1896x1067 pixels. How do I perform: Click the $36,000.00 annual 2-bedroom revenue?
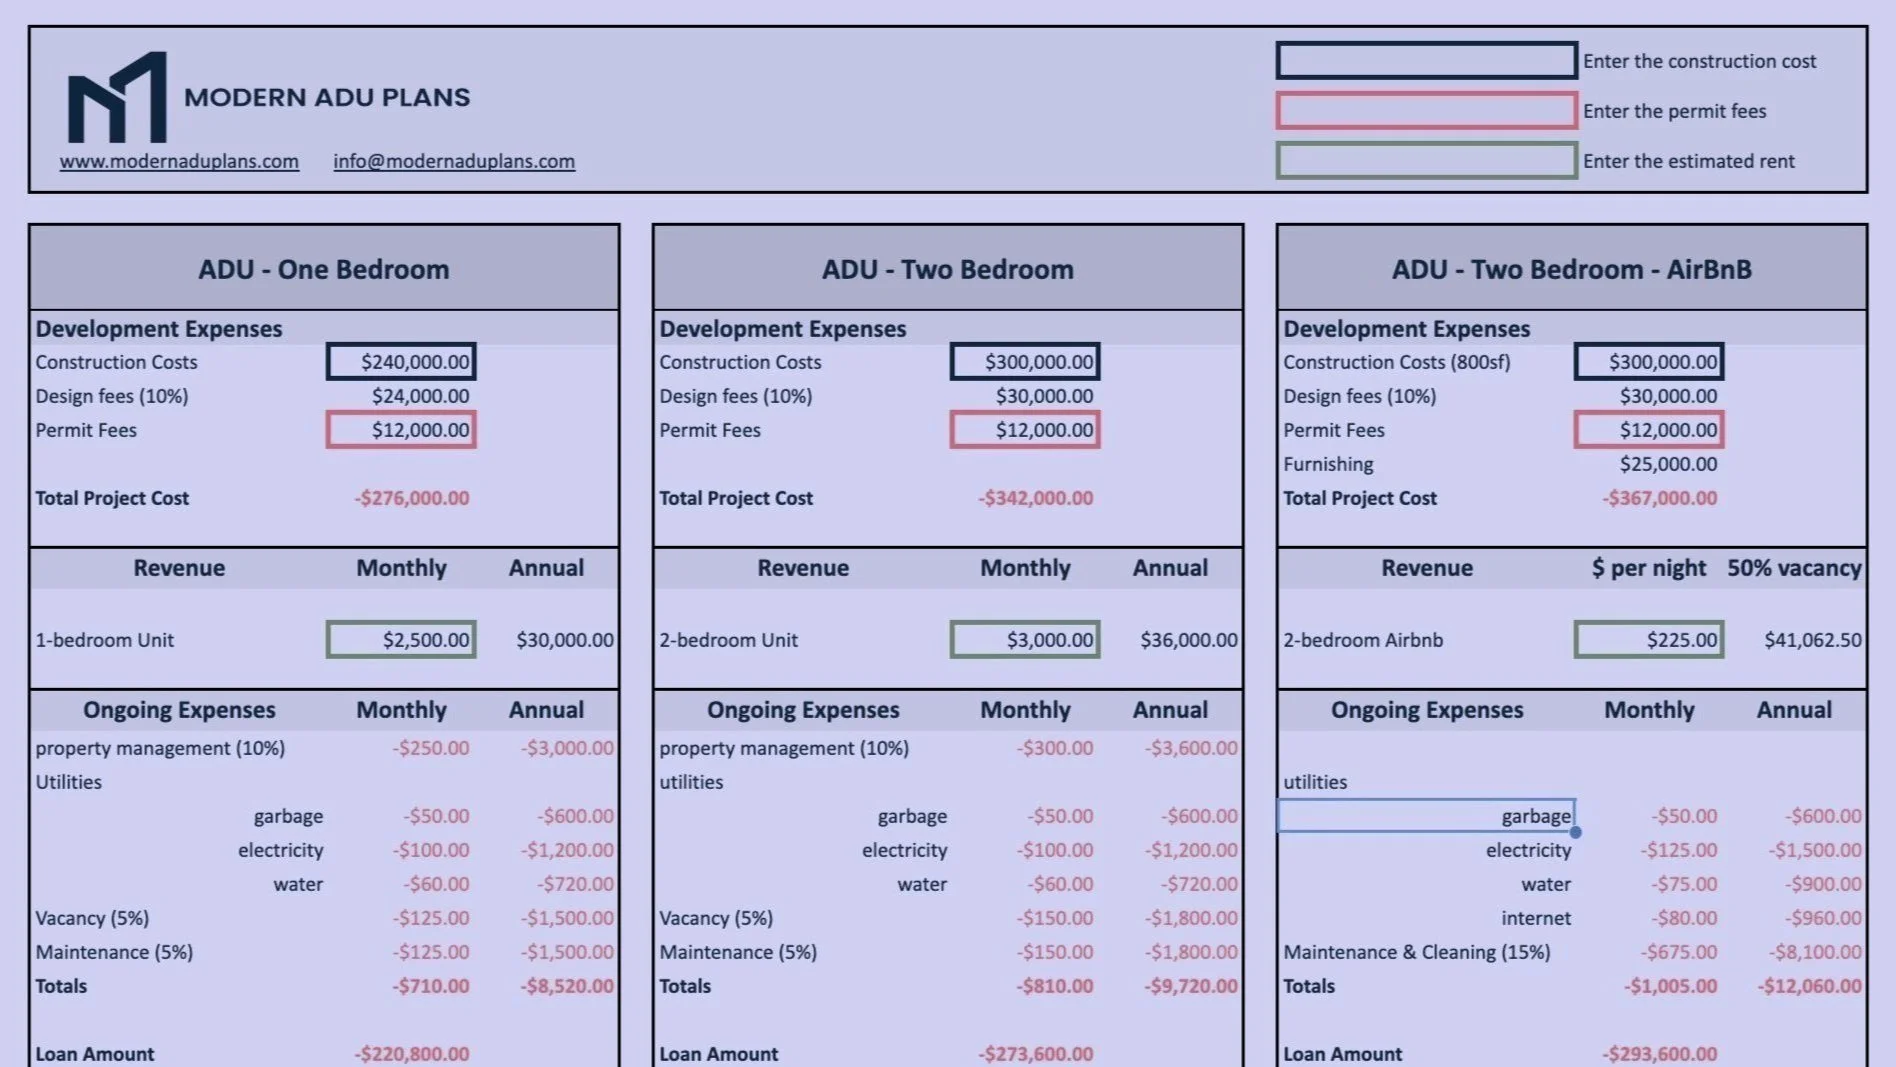[x=1189, y=640]
